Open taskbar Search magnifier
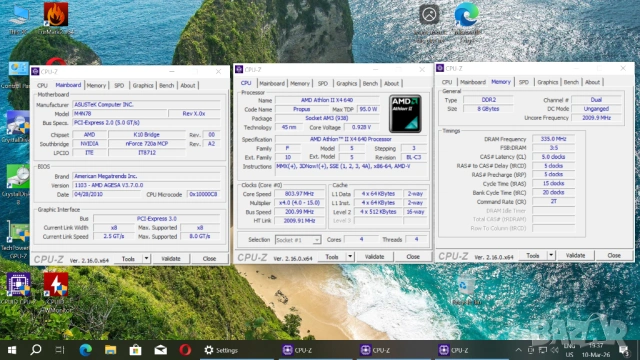 [36, 350]
